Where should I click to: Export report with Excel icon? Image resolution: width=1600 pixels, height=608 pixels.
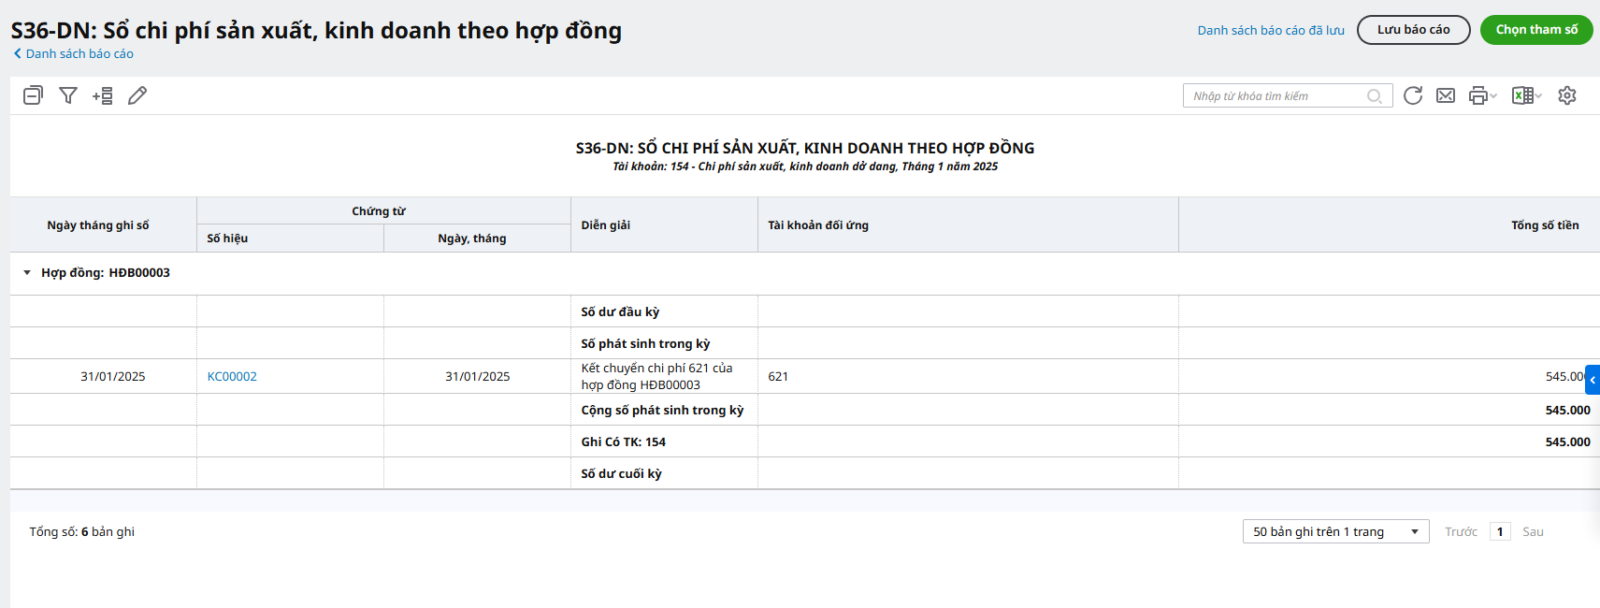[x=1522, y=96]
